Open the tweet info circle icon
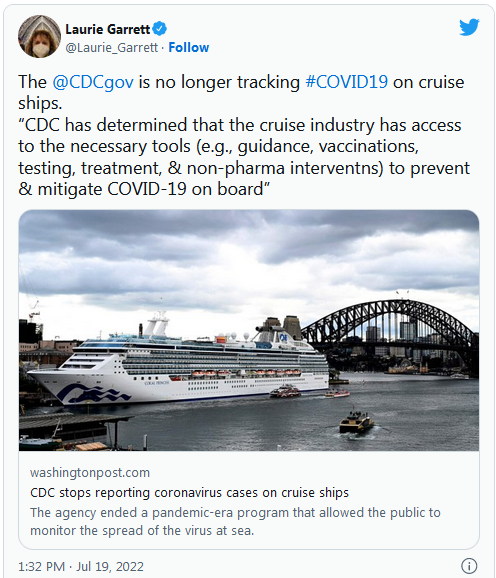Image resolution: width=496 pixels, height=578 pixels. pyautogui.click(x=469, y=565)
